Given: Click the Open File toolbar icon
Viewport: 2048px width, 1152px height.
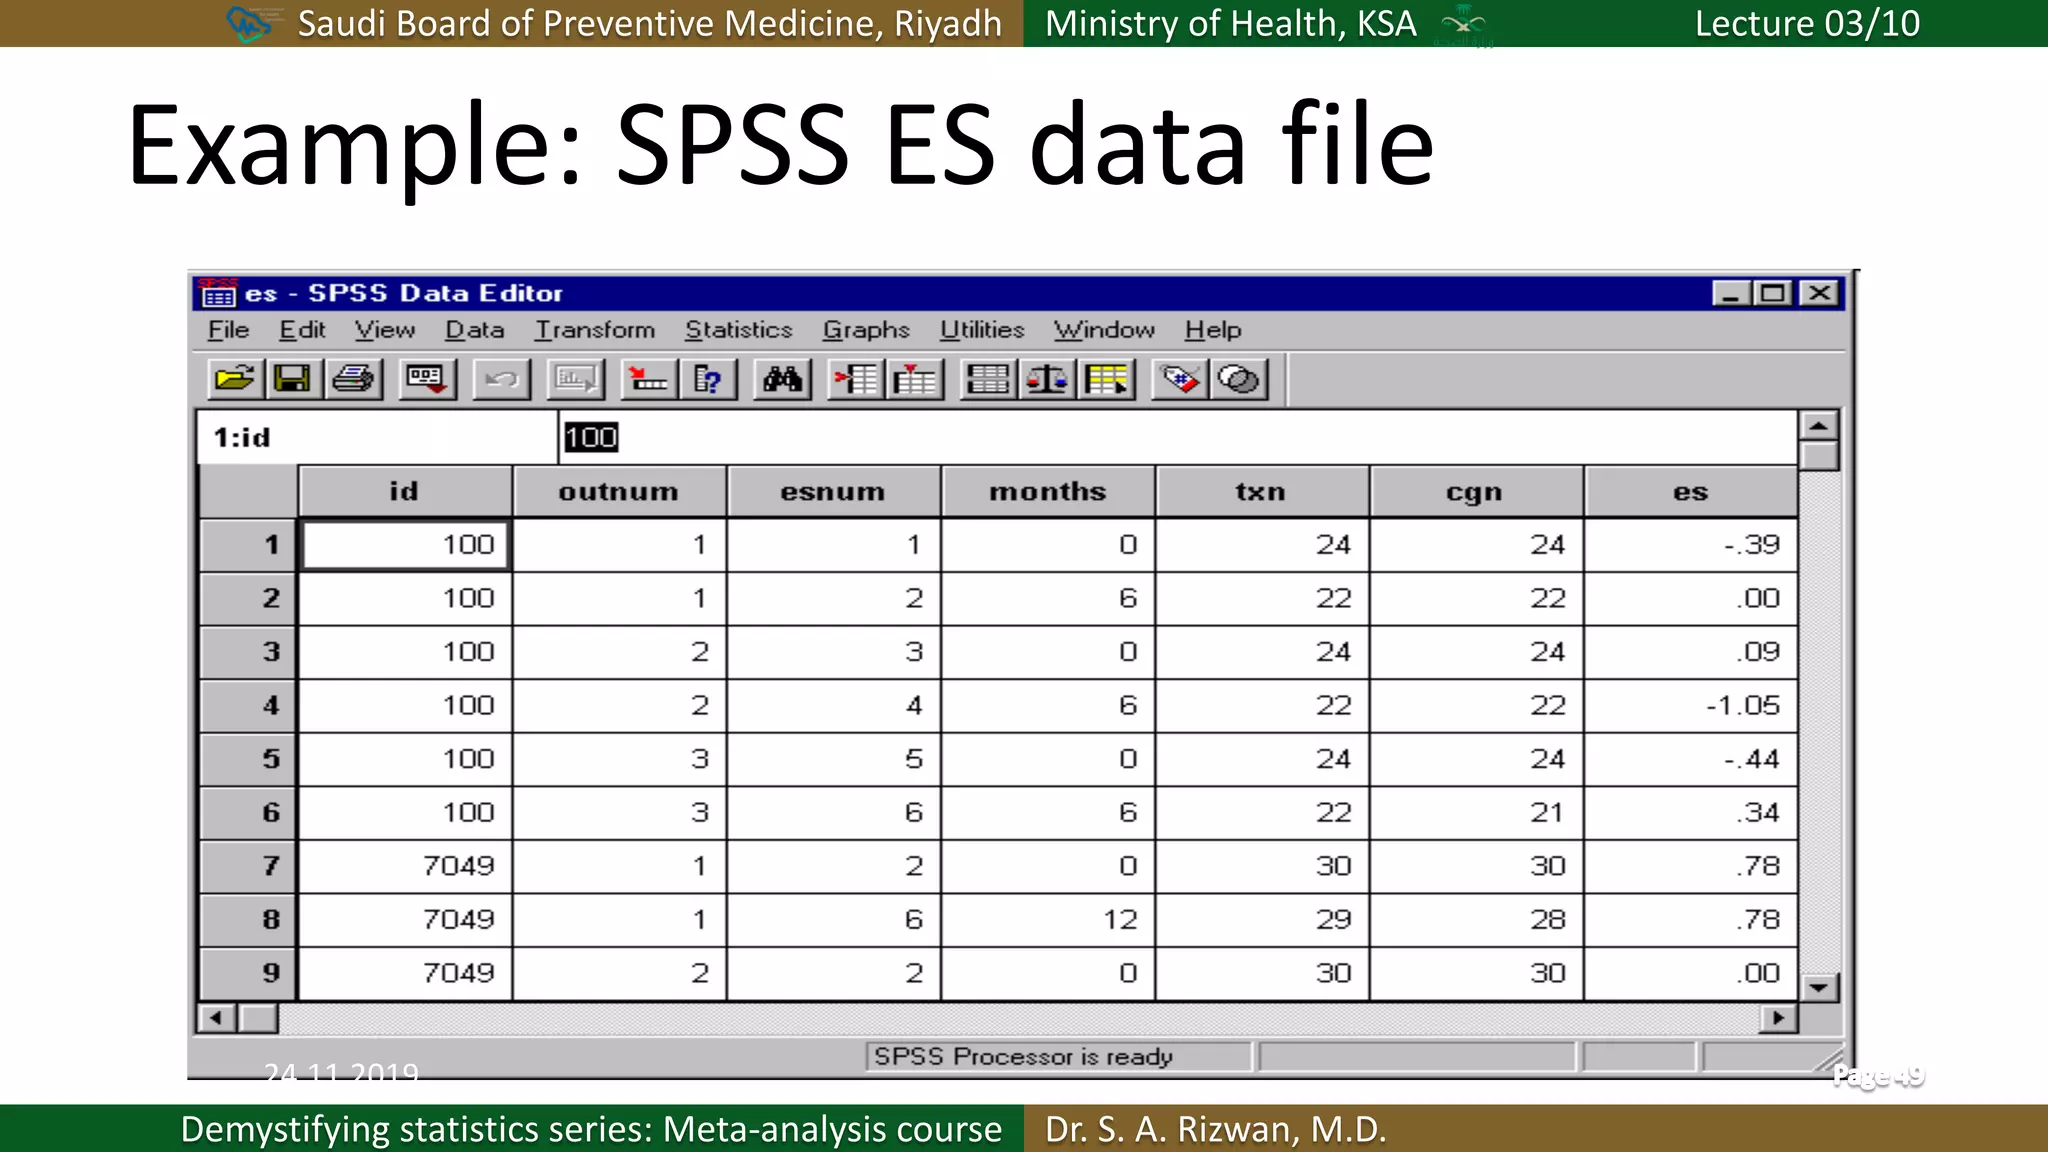Looking at the screenshot, I should (234, 380).
